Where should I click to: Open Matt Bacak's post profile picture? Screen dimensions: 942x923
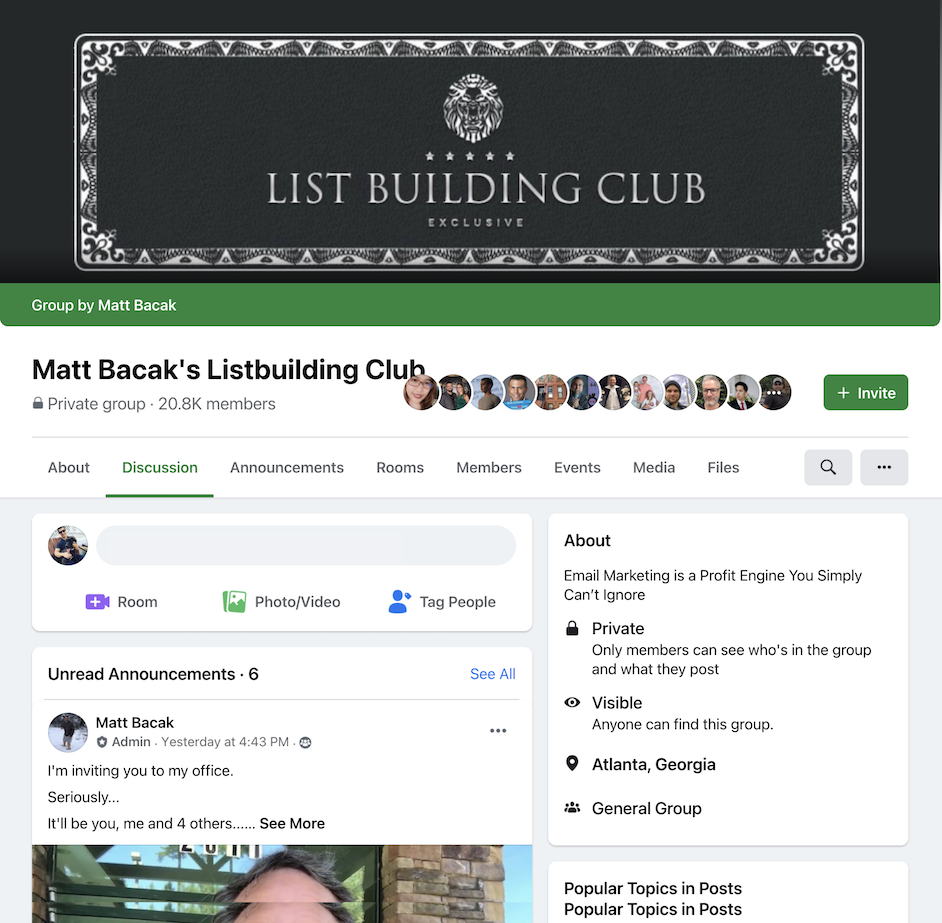tap(68, 733)
